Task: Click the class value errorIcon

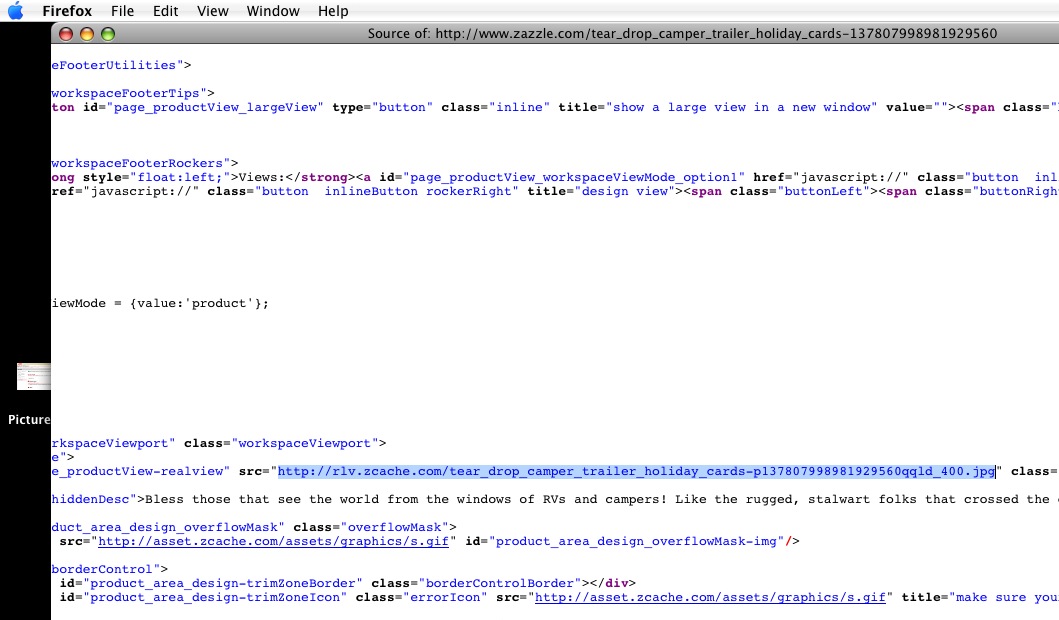Action: [445, 598]
